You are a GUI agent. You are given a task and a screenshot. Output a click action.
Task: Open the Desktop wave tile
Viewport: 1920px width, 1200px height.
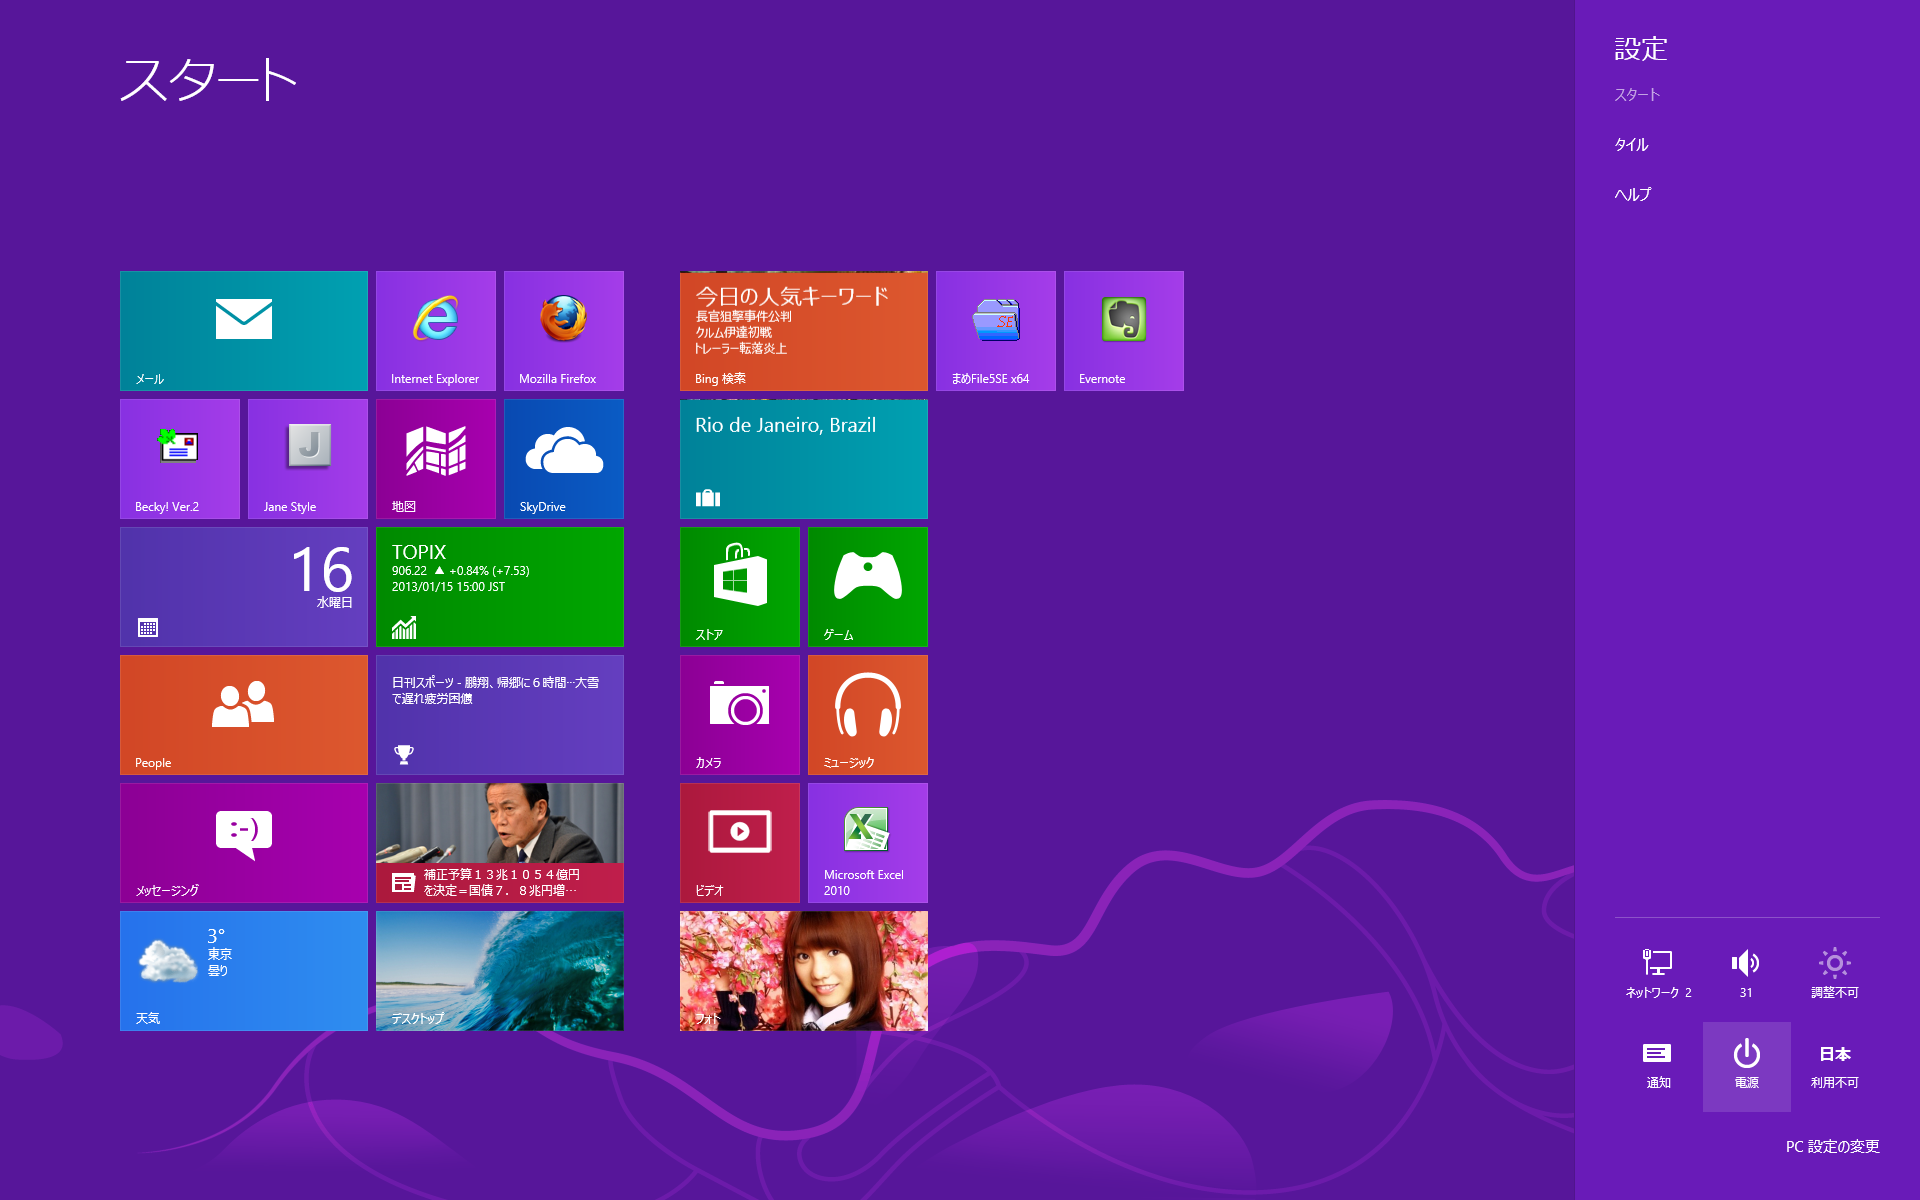pos(499,970)
